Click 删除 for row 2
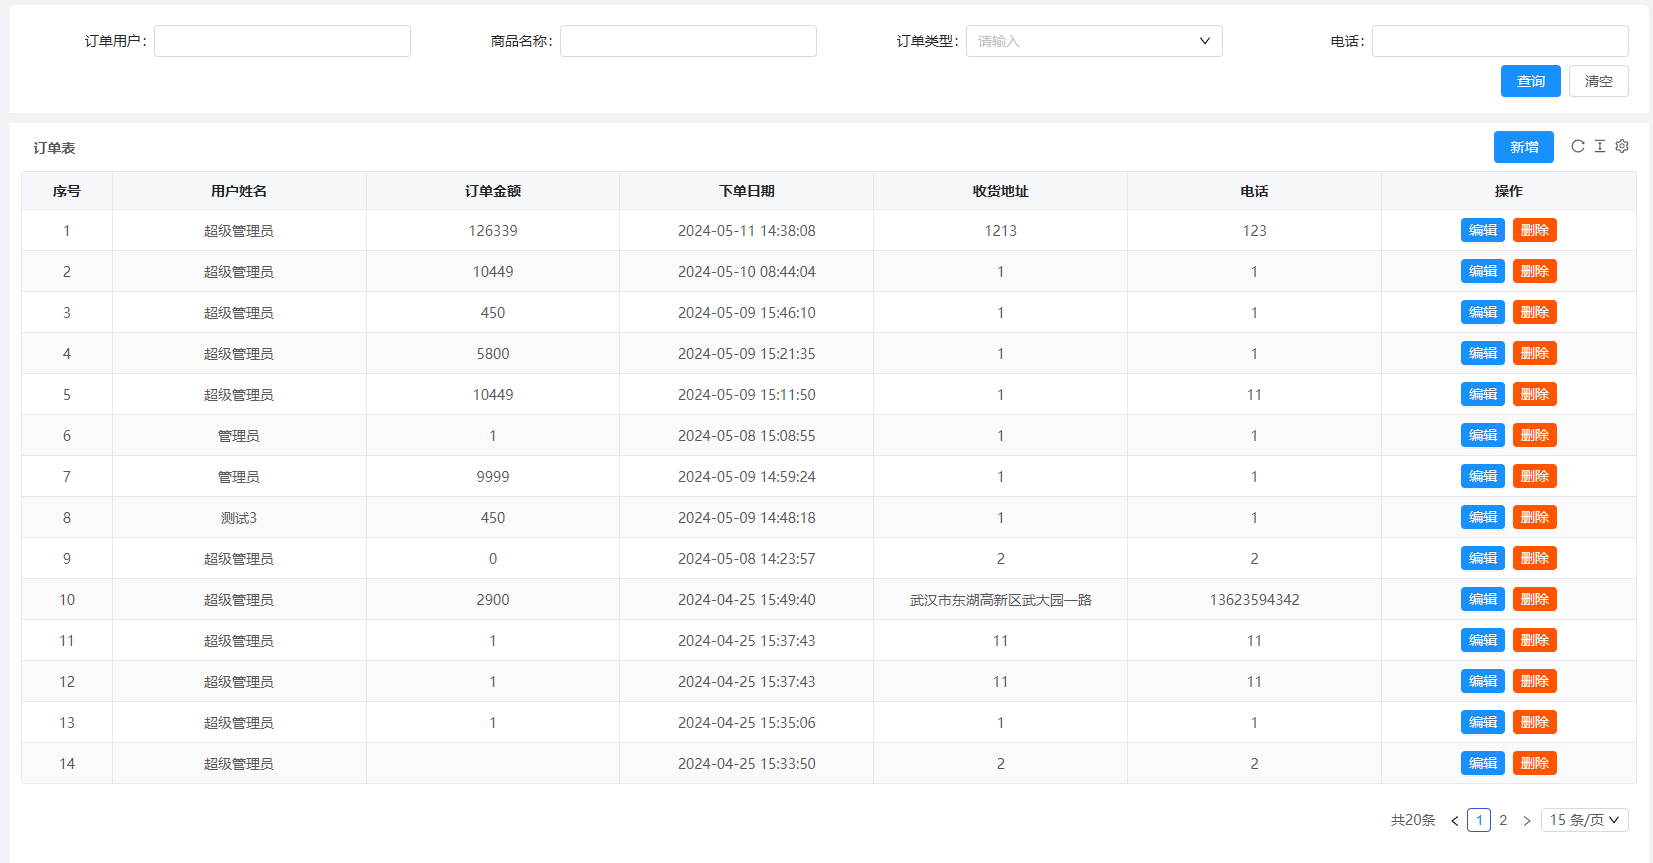The height and width of the screenshot is (863, 1653). pos(1535,271)
